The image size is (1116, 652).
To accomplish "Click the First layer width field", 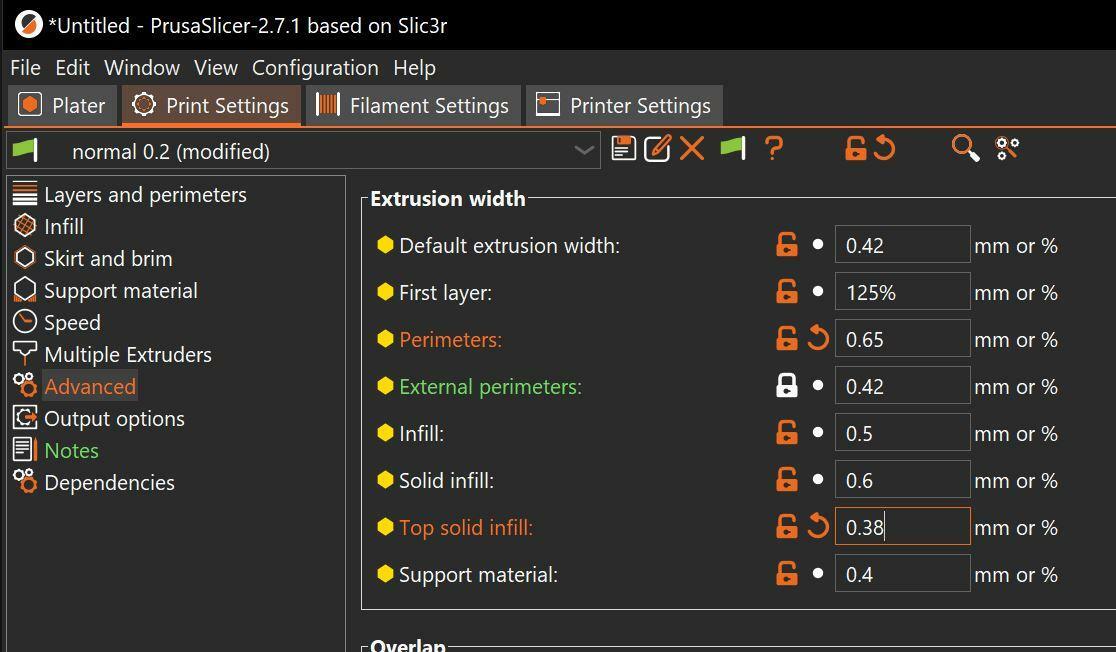I will click(902, 292).
